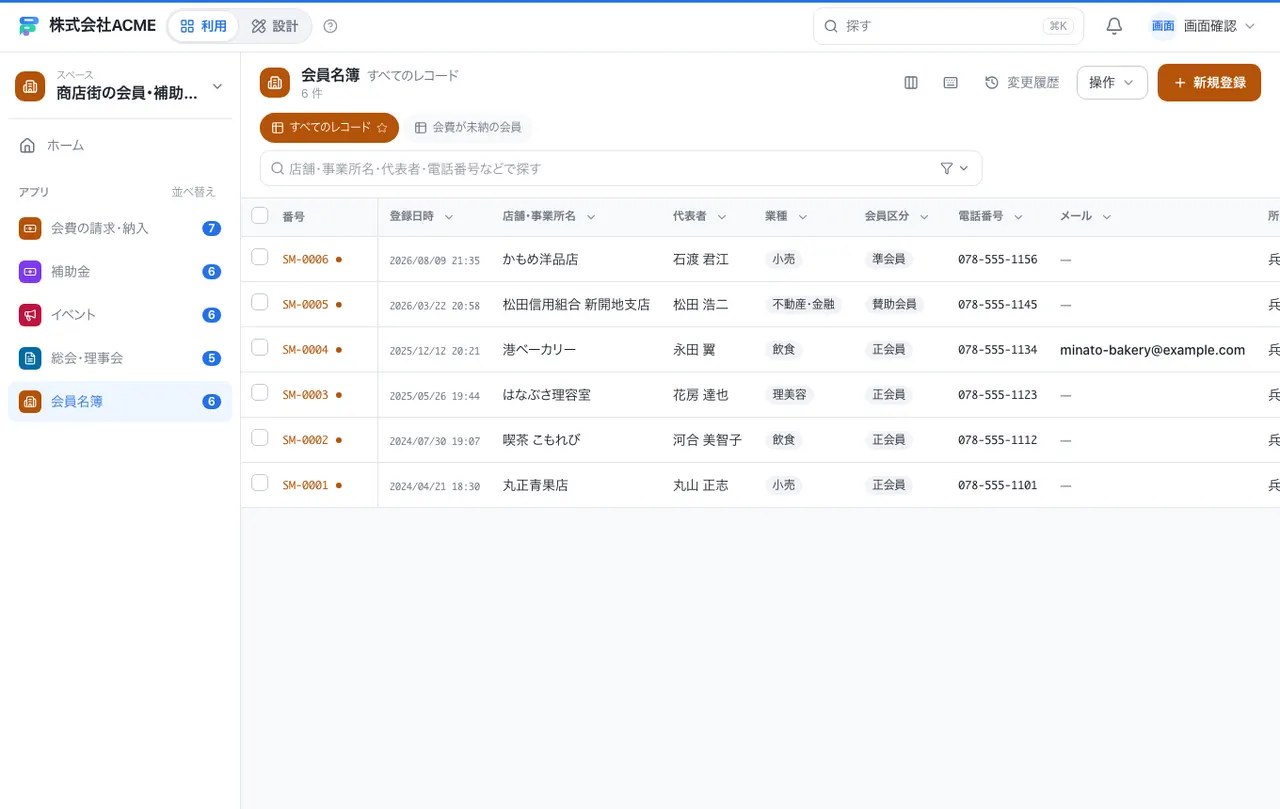Focus the global 探す search field
Image resolution: width=1280 pixels, height=809 pixels.
click(948, 26)
